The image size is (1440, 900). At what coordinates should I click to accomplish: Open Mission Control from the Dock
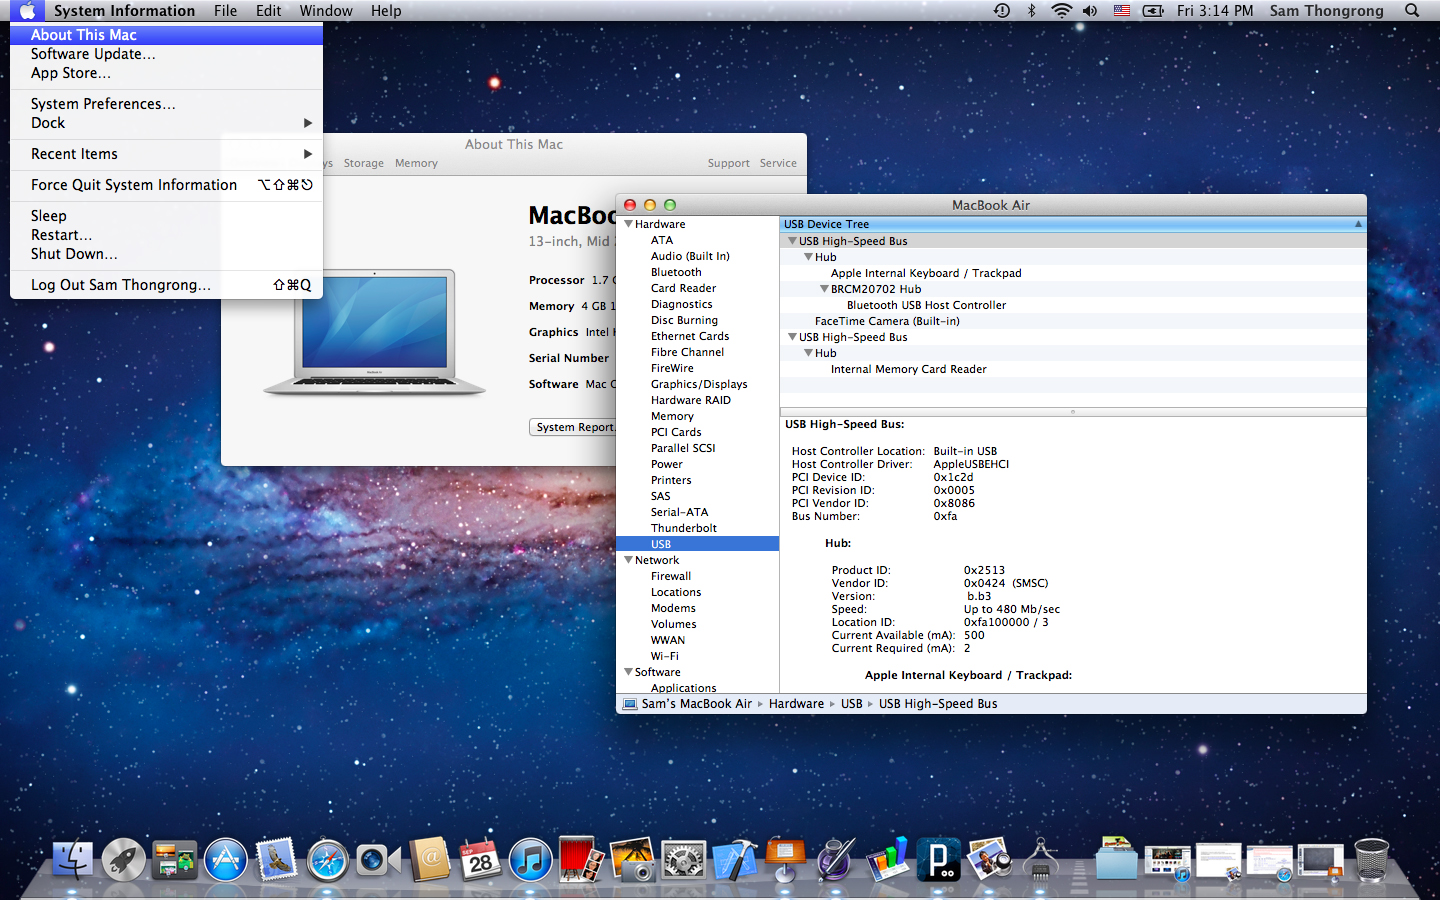(x=175, y=860)
